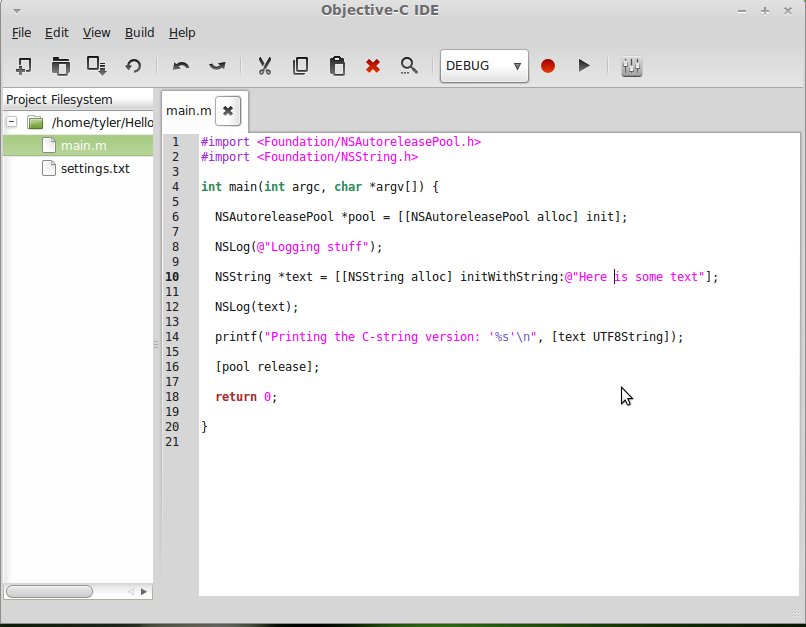Click the red X delete icon

(373, 66)
